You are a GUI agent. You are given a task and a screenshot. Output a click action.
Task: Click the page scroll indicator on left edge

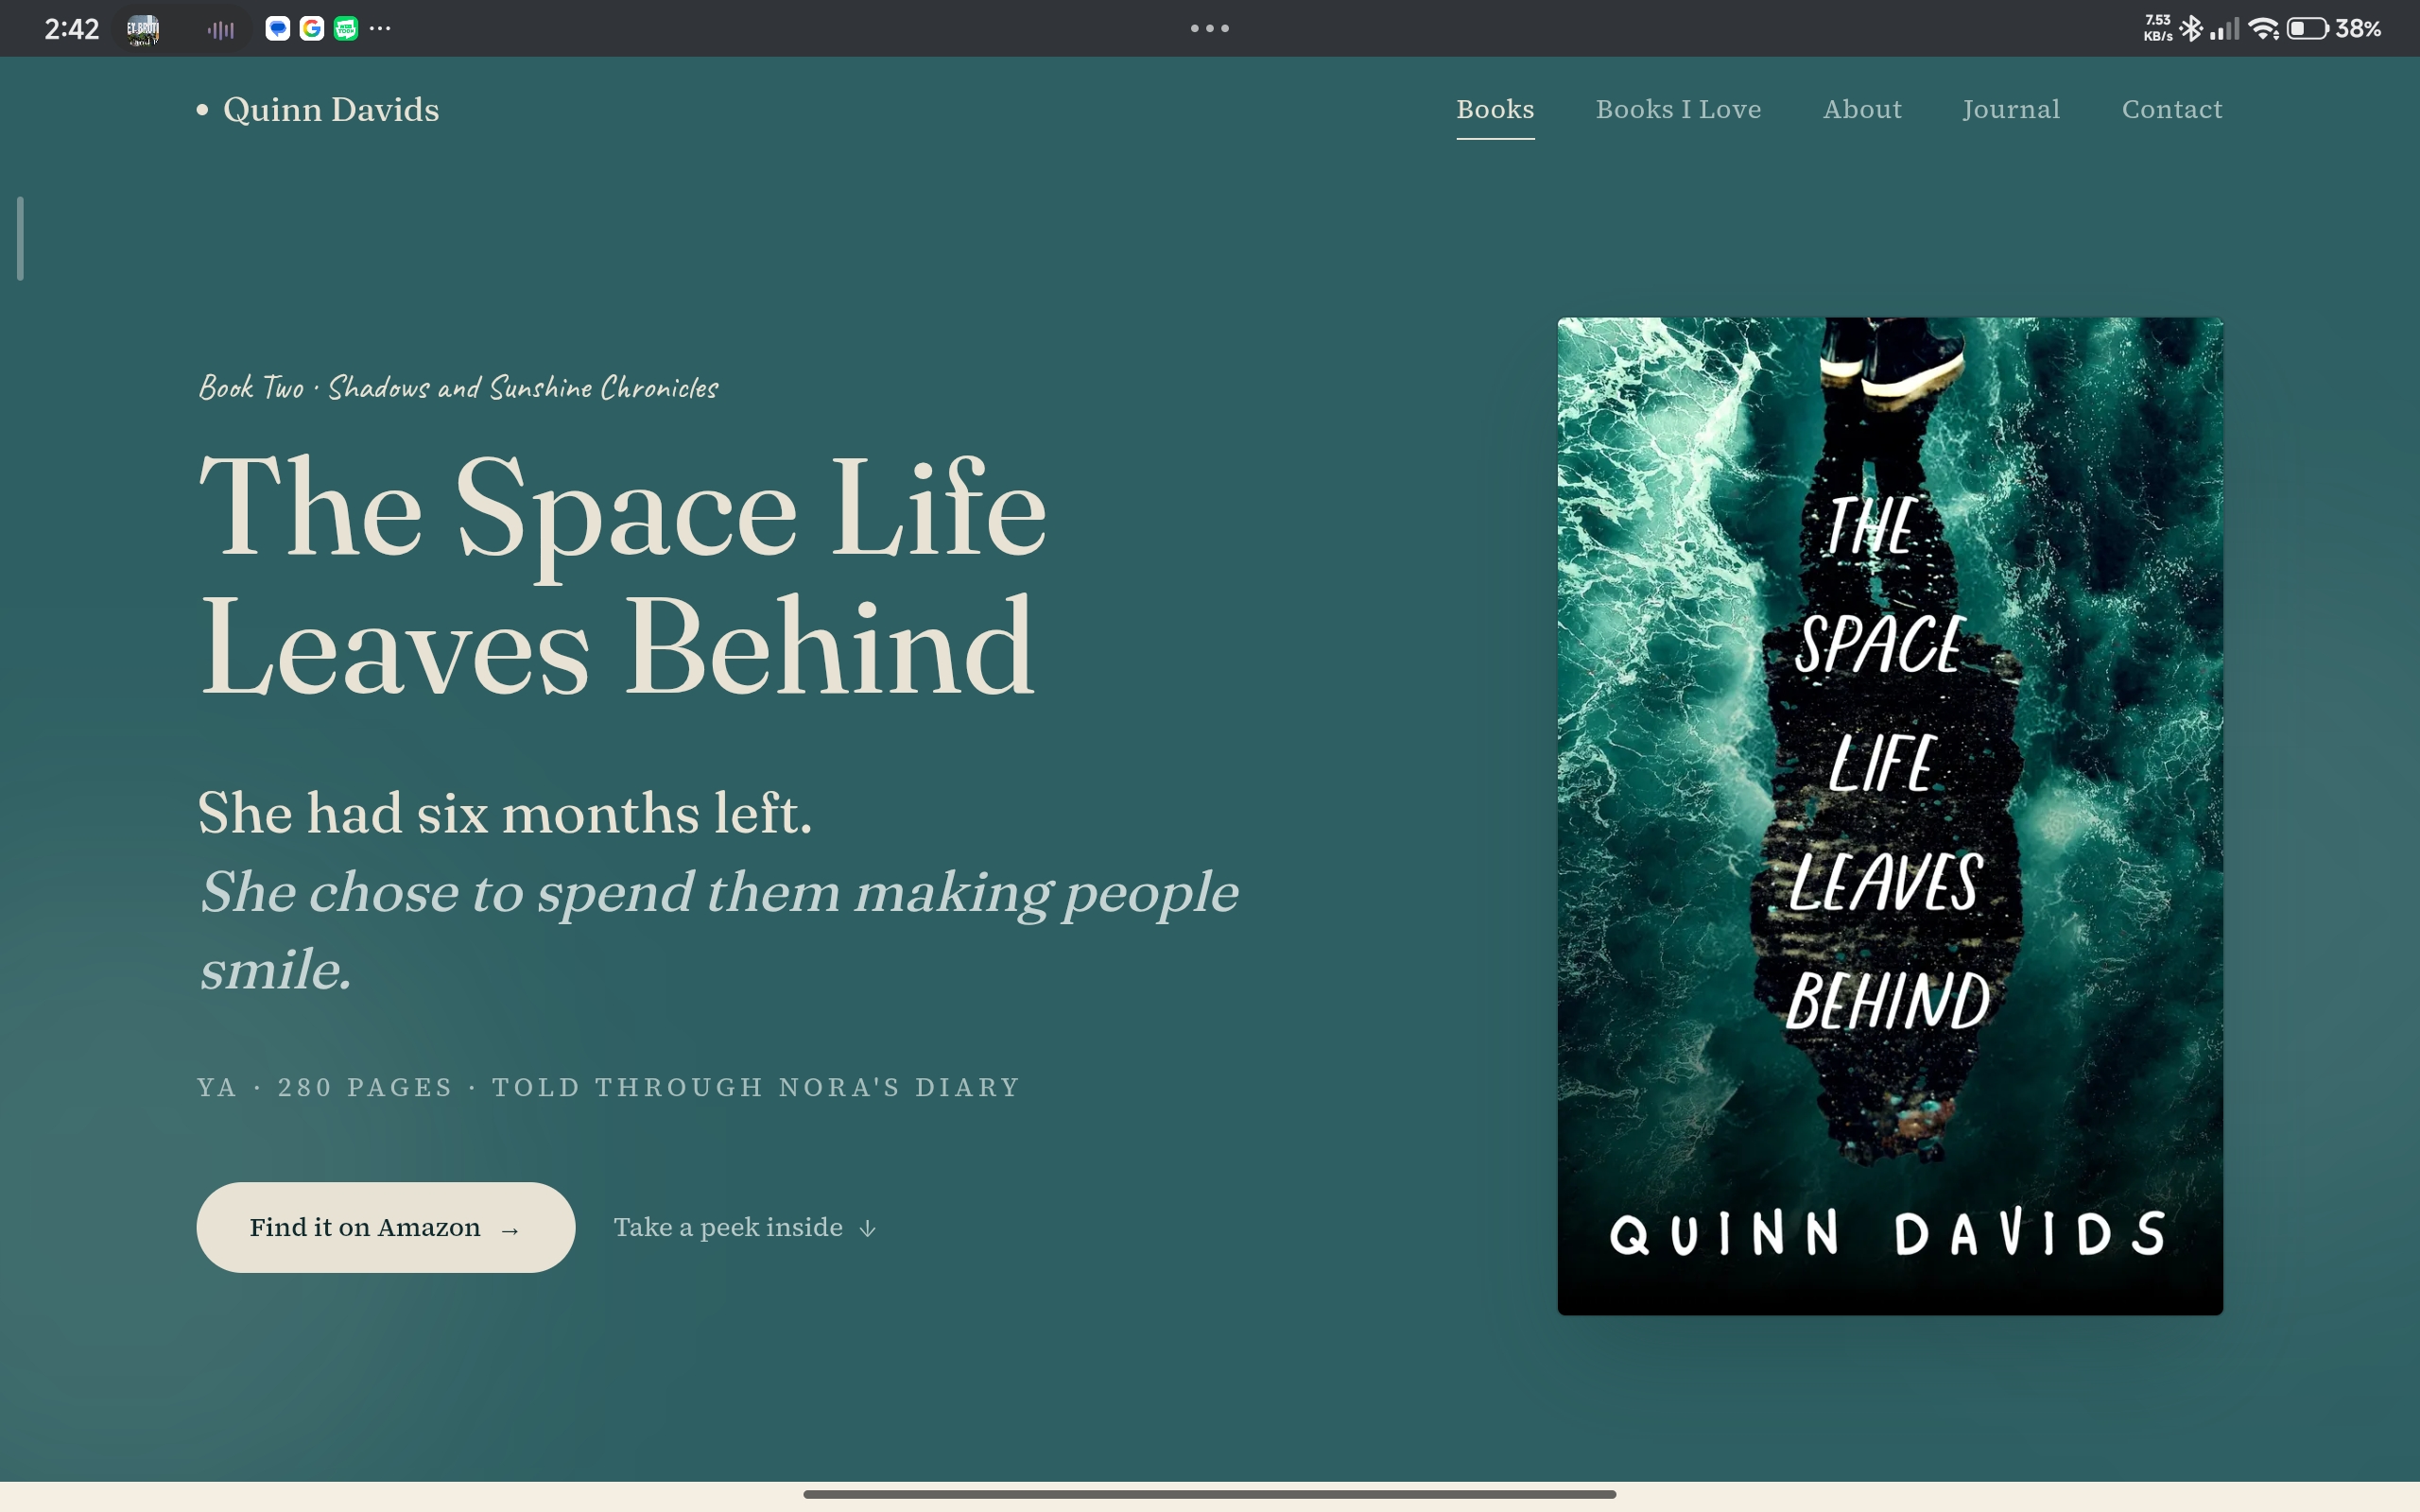tap(20, 239)
